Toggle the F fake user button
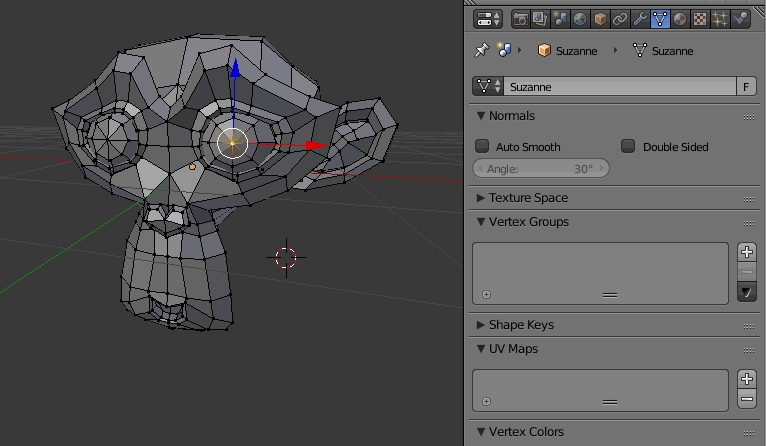Image resolution: width=766 pixels, height=446 pixels. pyautogui.click(x=746, y=86)
